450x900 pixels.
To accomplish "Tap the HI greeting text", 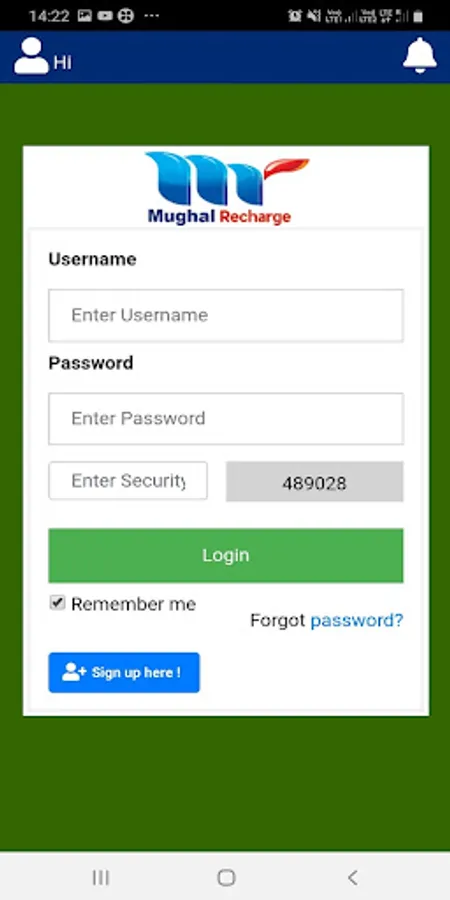I will pyautogui.click(x=63, y=63).
